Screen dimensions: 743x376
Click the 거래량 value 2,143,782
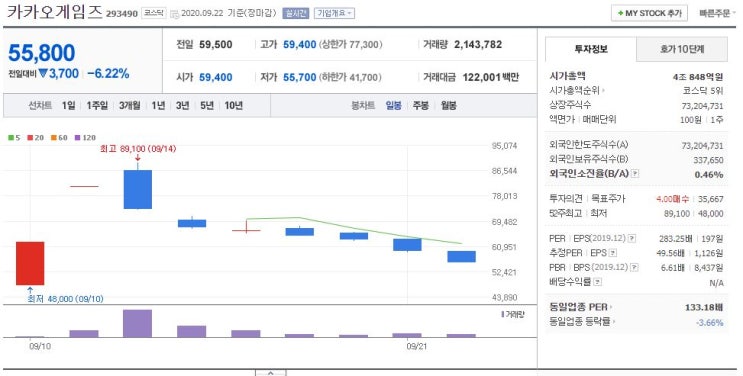pos(478,45)
